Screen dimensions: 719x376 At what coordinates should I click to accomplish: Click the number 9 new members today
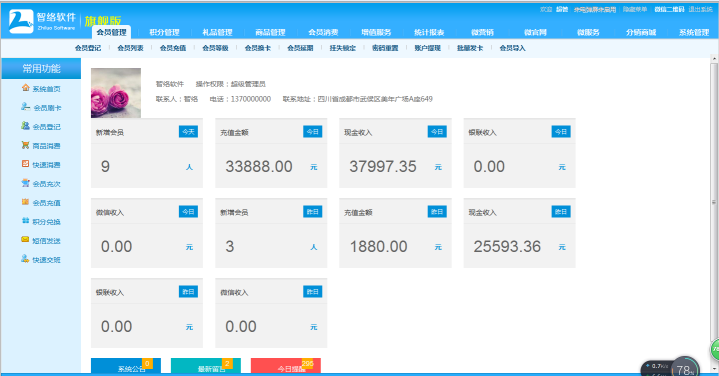pyautogui.click(x=105, y=166)
